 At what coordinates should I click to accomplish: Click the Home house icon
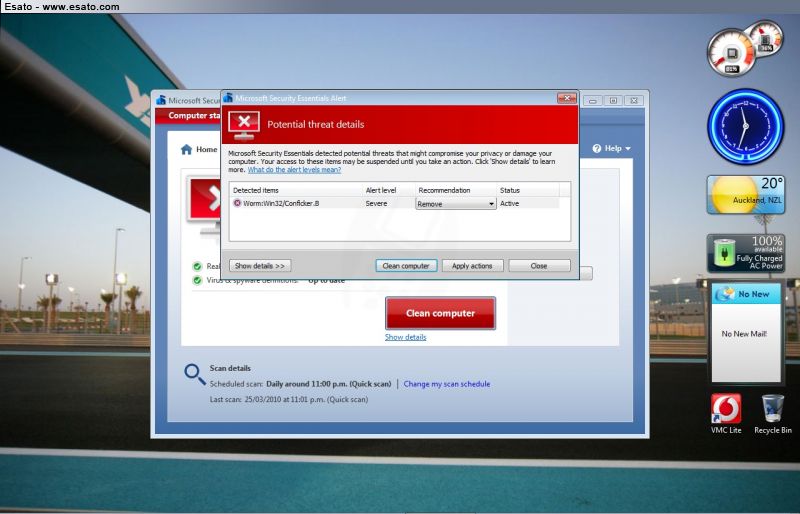[187, 149]
